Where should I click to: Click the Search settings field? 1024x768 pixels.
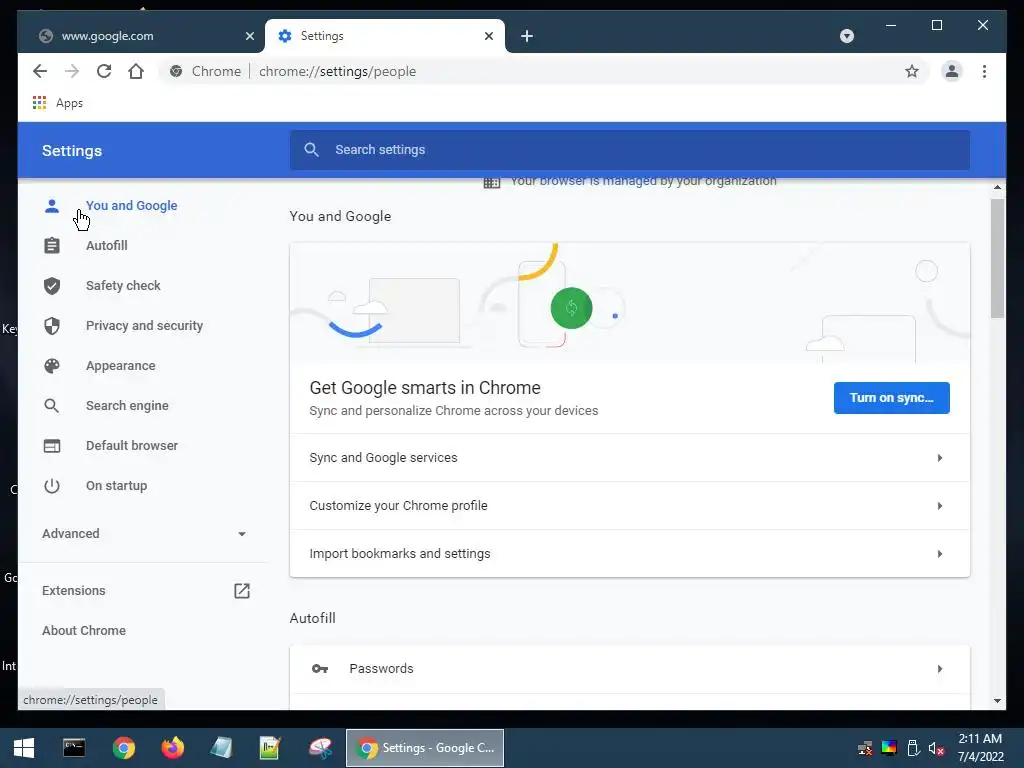(x=630, y=150)
